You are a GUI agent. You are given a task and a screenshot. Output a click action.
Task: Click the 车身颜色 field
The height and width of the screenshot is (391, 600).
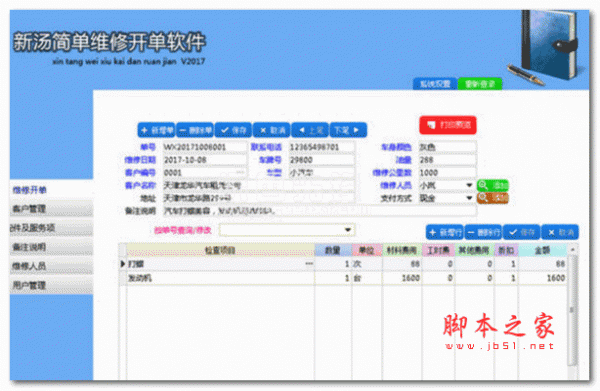point(447,147)
